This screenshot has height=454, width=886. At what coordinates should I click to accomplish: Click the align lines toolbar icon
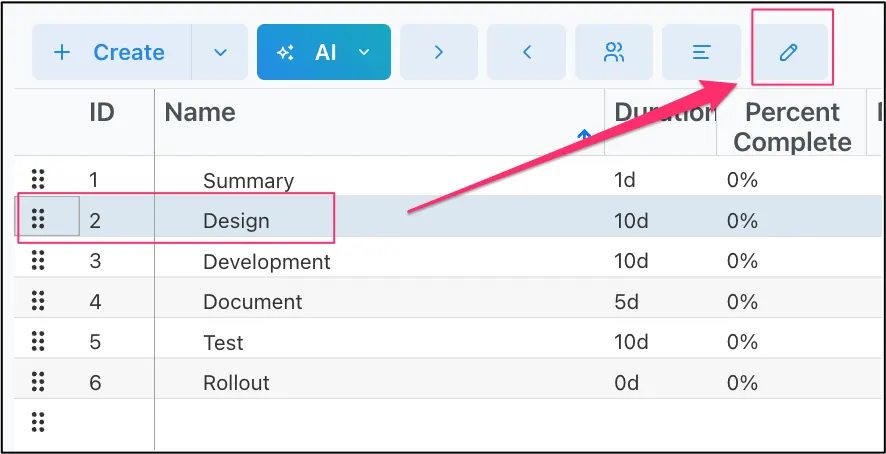(701, 52)
